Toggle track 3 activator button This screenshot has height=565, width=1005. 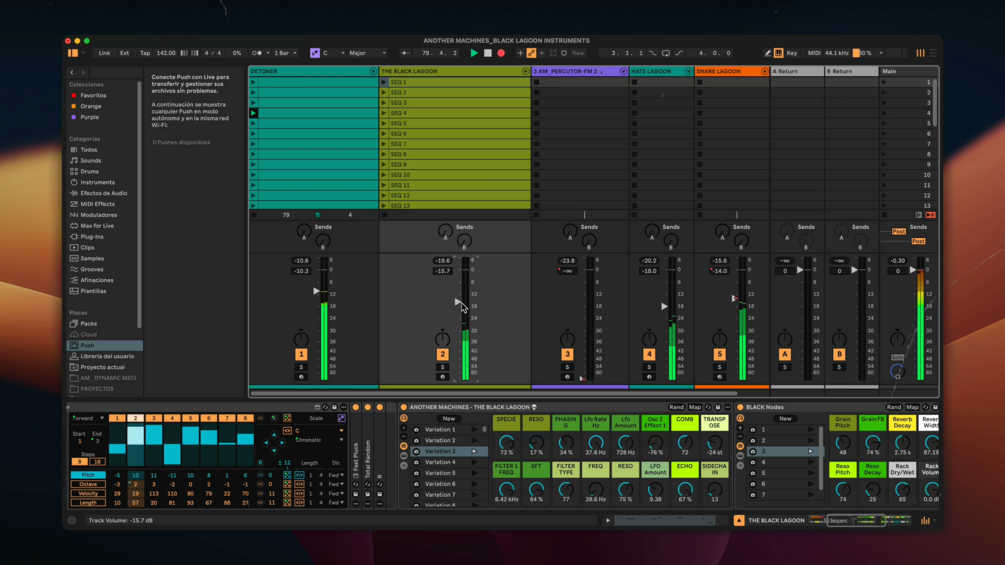click(x=567, y=354)
